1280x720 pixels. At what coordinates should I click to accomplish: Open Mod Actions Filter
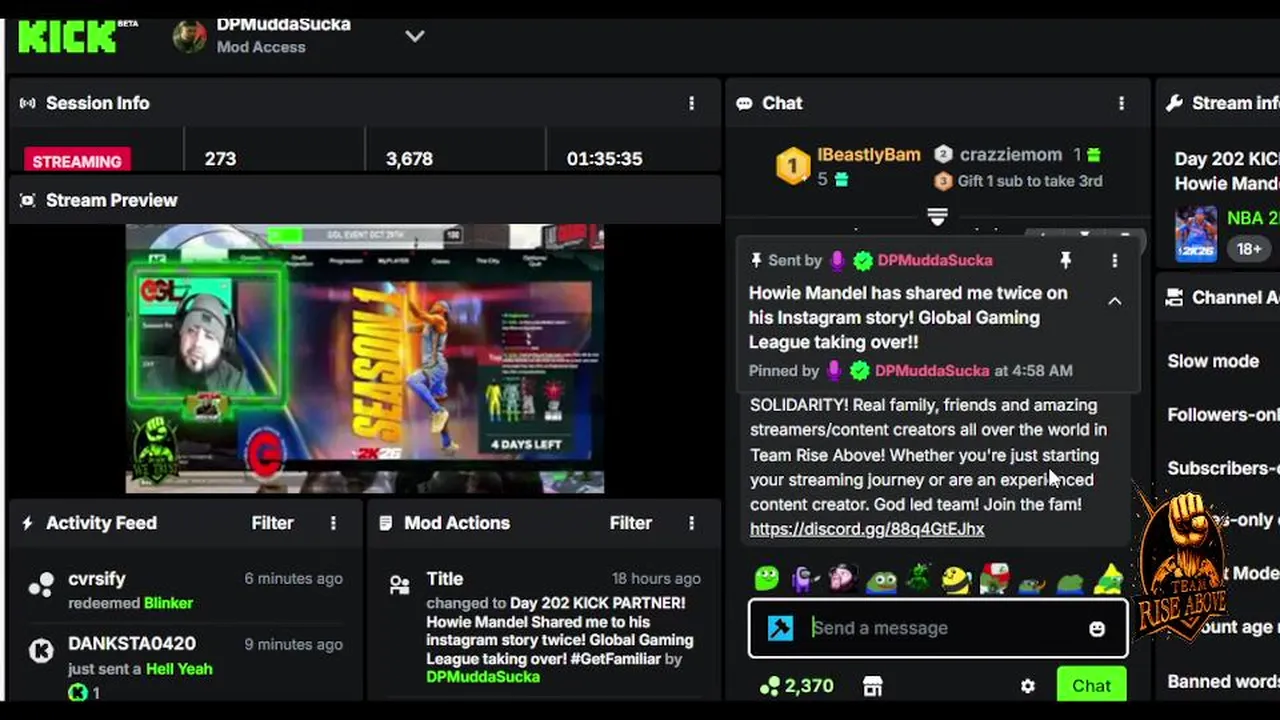click(x=630, y=523)
